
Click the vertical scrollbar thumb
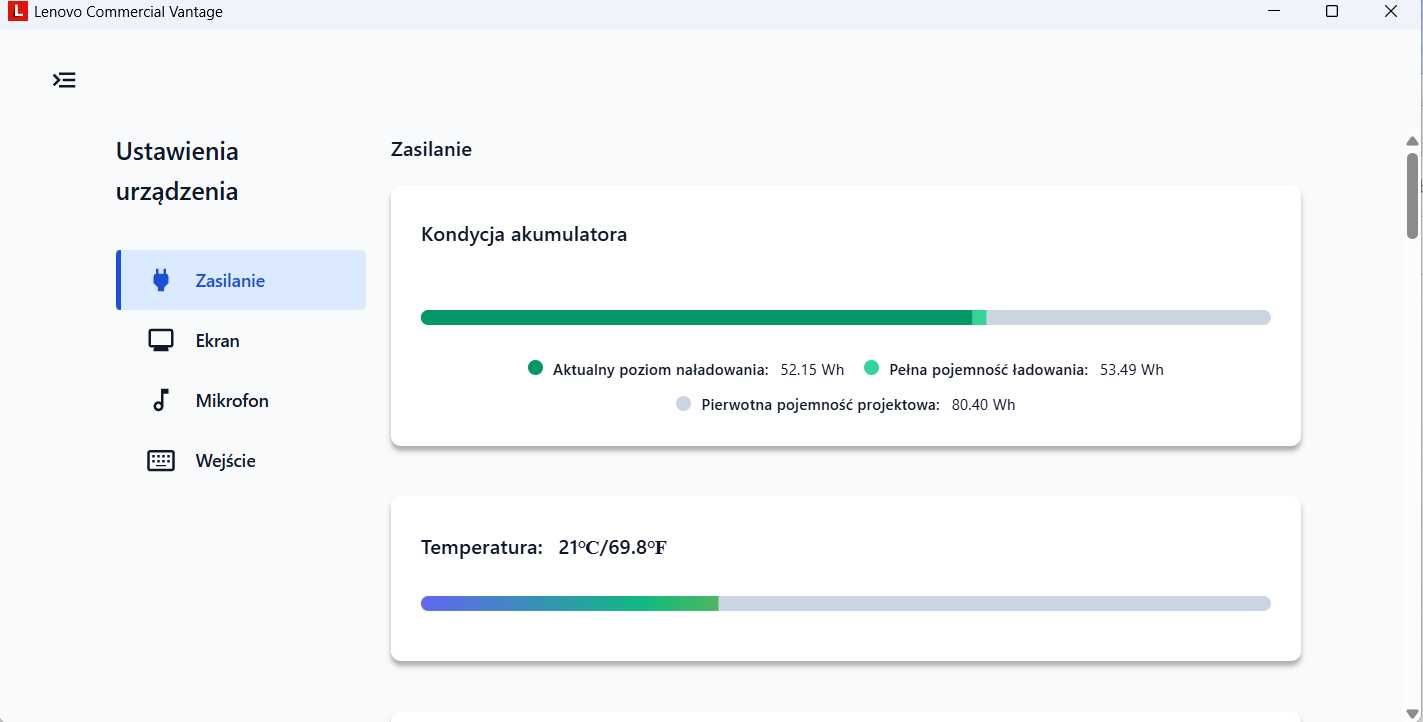1412,195
